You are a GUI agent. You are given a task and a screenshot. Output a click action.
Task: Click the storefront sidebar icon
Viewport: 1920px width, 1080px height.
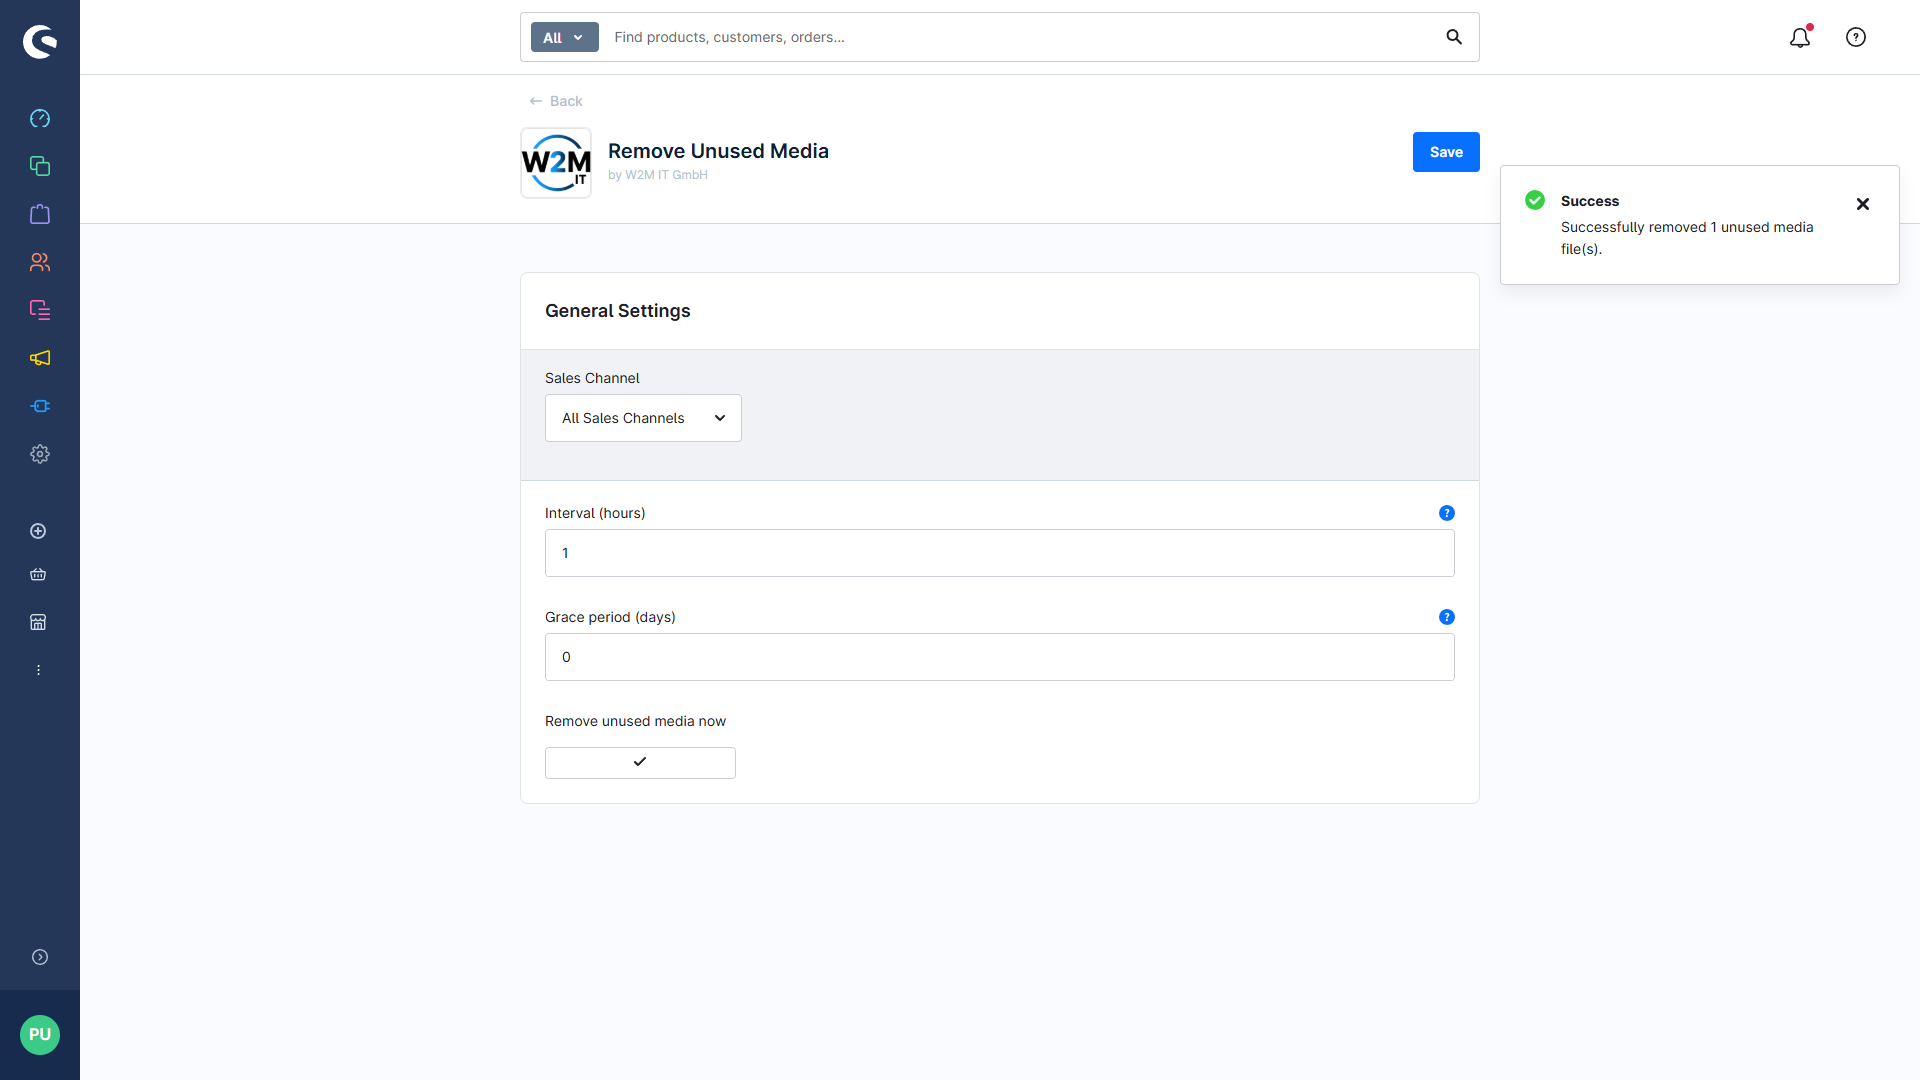pyautogui.click(x=38, y=622)
